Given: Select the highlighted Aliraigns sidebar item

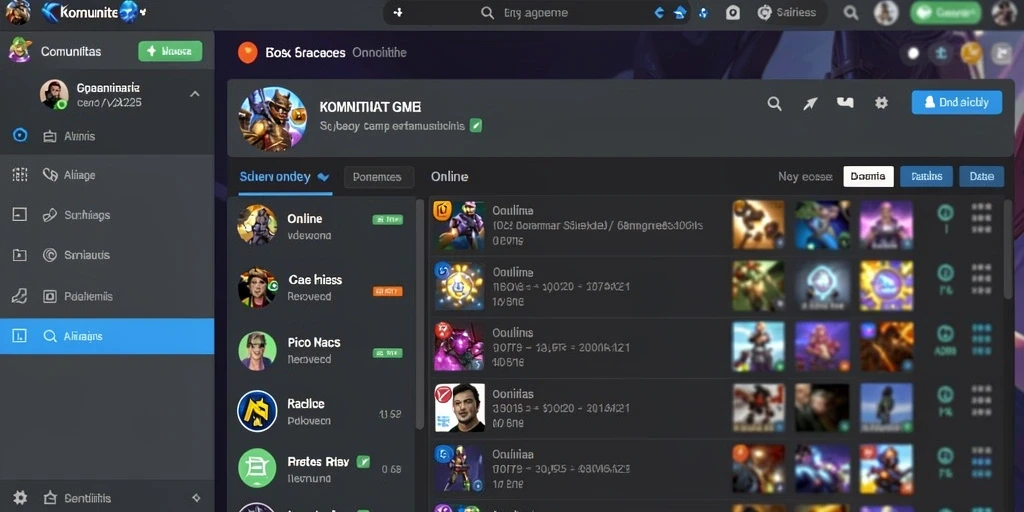Looking at the screenshot, I should point(107,336).
